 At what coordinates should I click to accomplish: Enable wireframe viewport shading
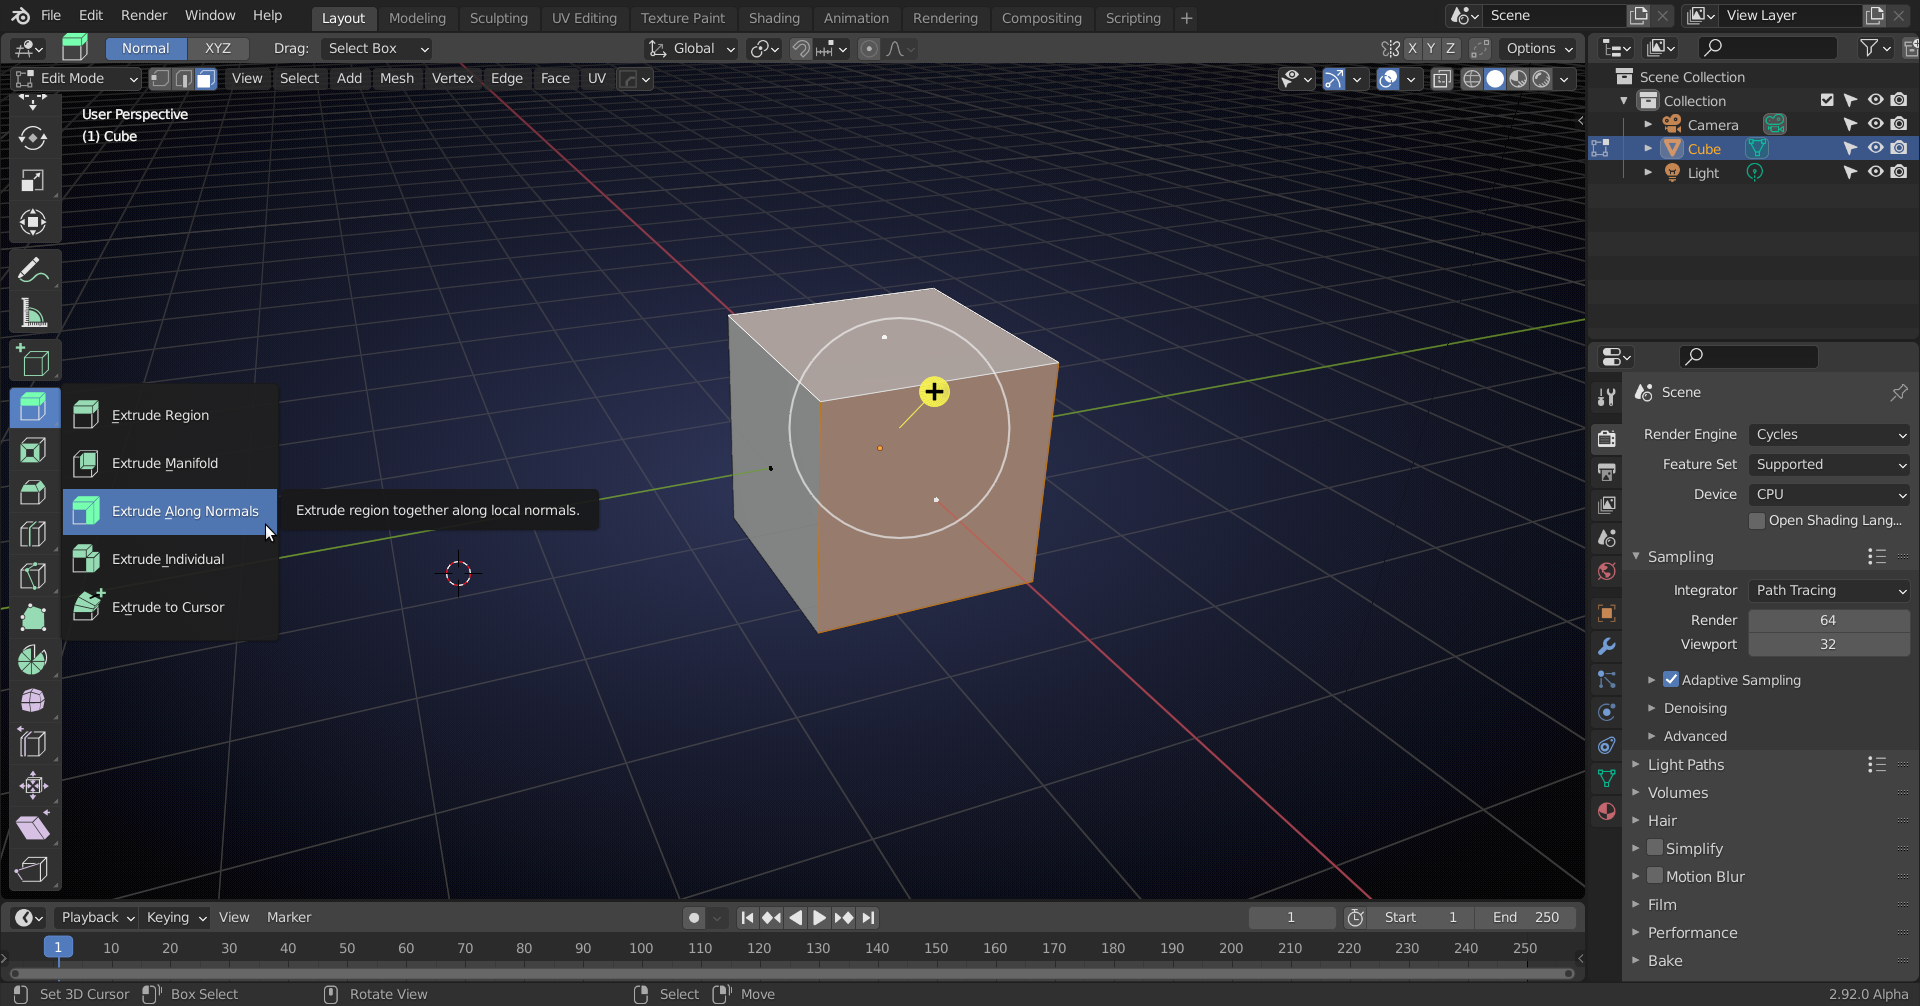(1472, 79)
